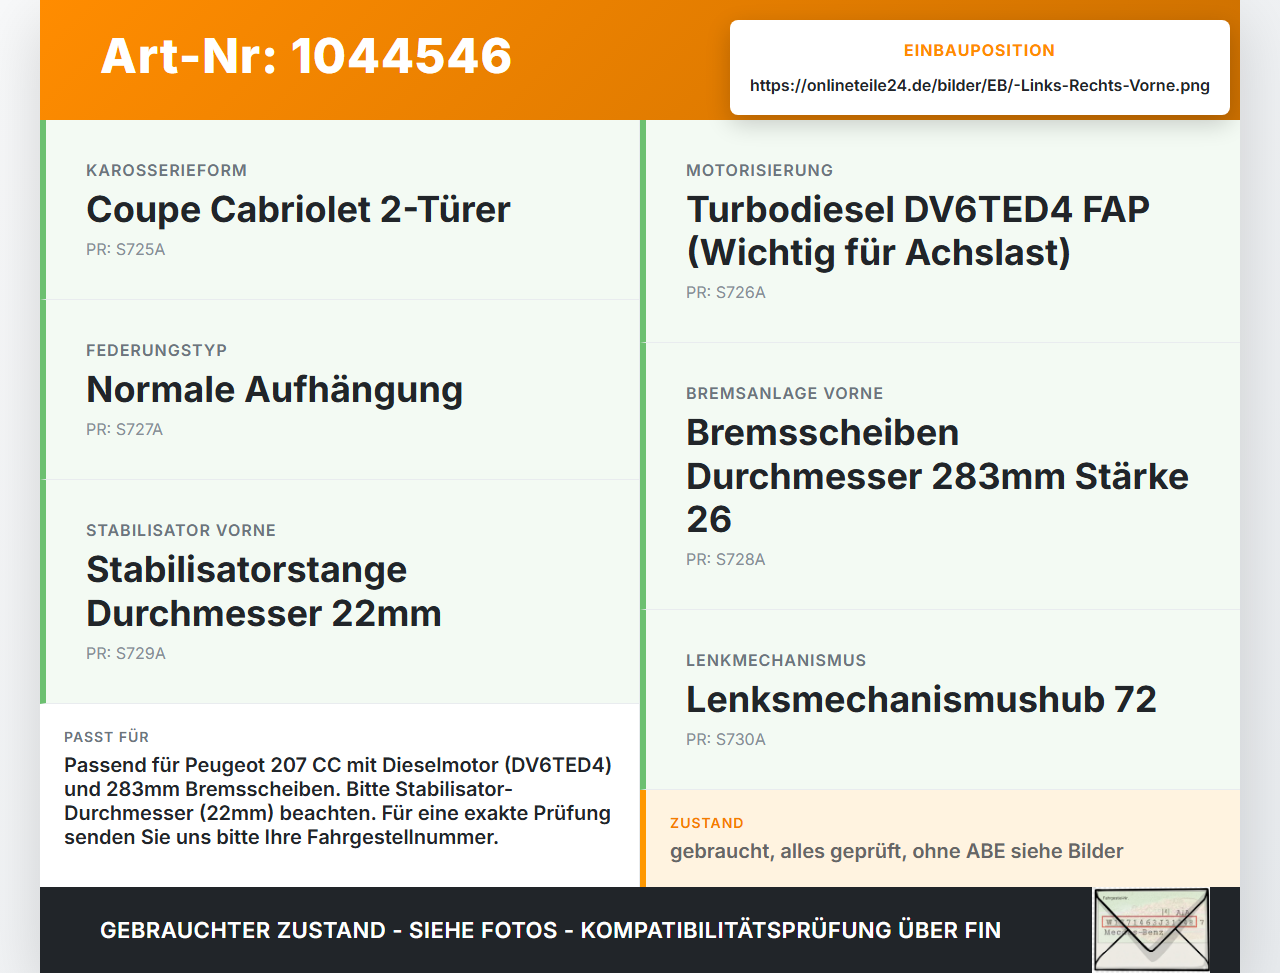Screen dimensions: 1280x974
Task: Click the PR: S726A code
Action: [726, 292]
